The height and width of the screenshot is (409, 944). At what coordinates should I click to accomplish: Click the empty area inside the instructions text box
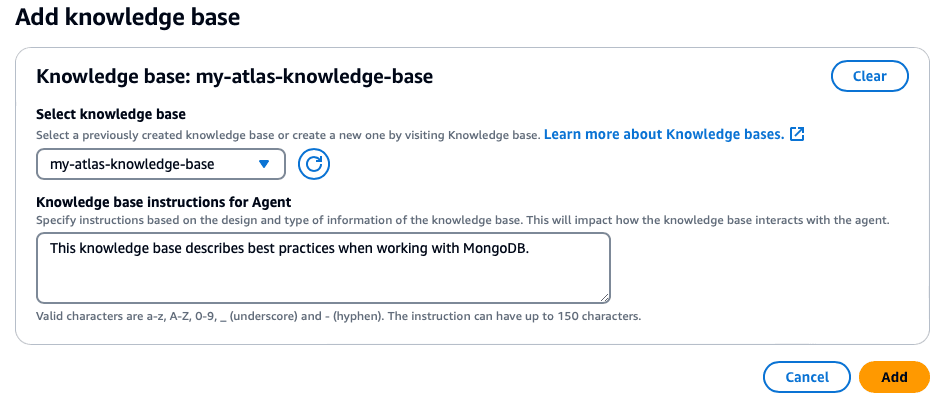pos(322,279)
